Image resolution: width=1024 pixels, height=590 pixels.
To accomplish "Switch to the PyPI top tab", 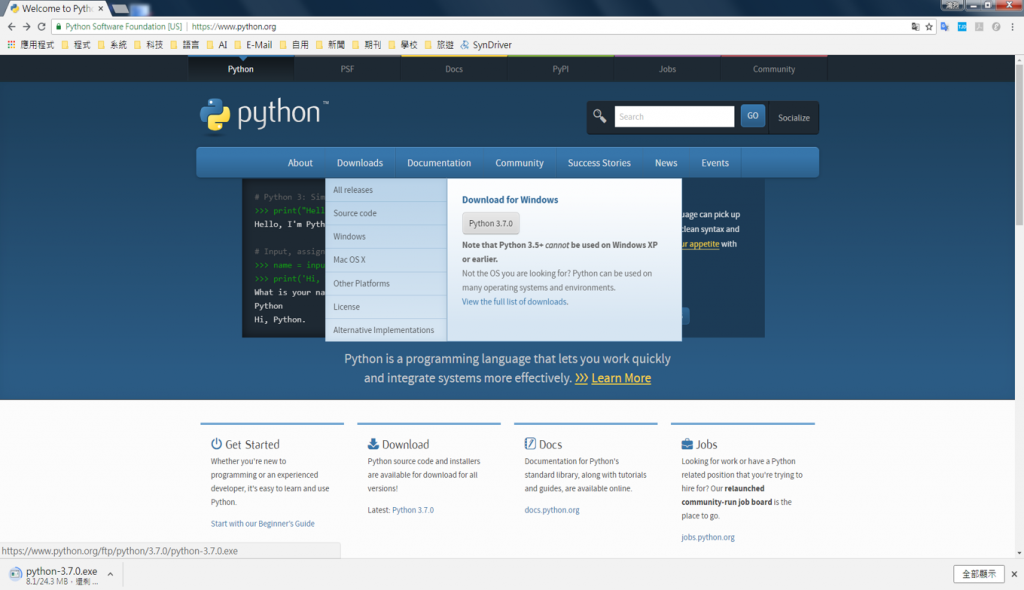I will (560, 69).
